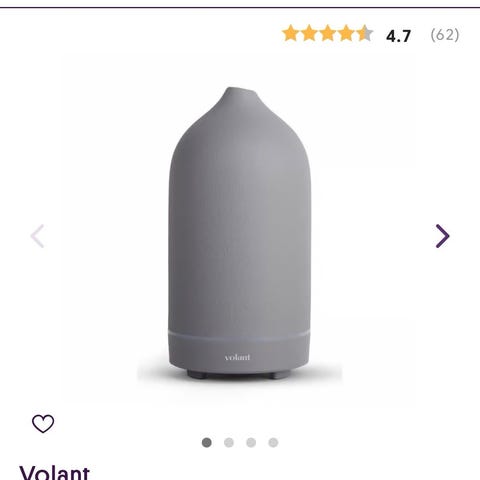
Task: Switch to the second carousel dot
Action: [229, 443]
